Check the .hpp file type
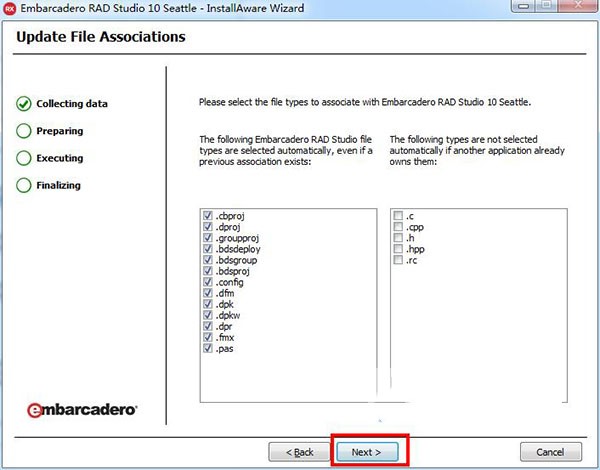Viewport: 600px width, 470px height. (x=399, y=249)
